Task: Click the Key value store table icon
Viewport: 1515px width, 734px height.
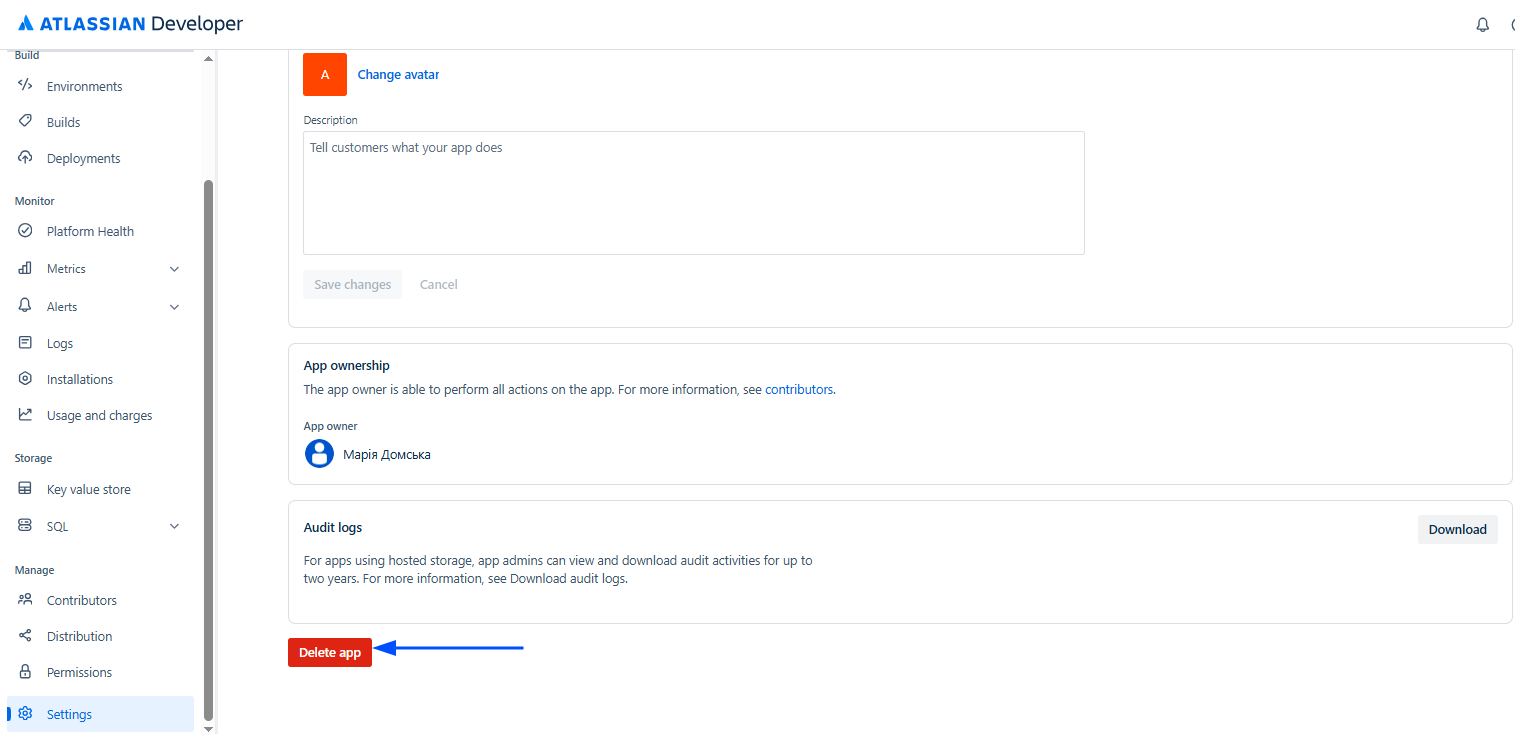Action: 26,489
